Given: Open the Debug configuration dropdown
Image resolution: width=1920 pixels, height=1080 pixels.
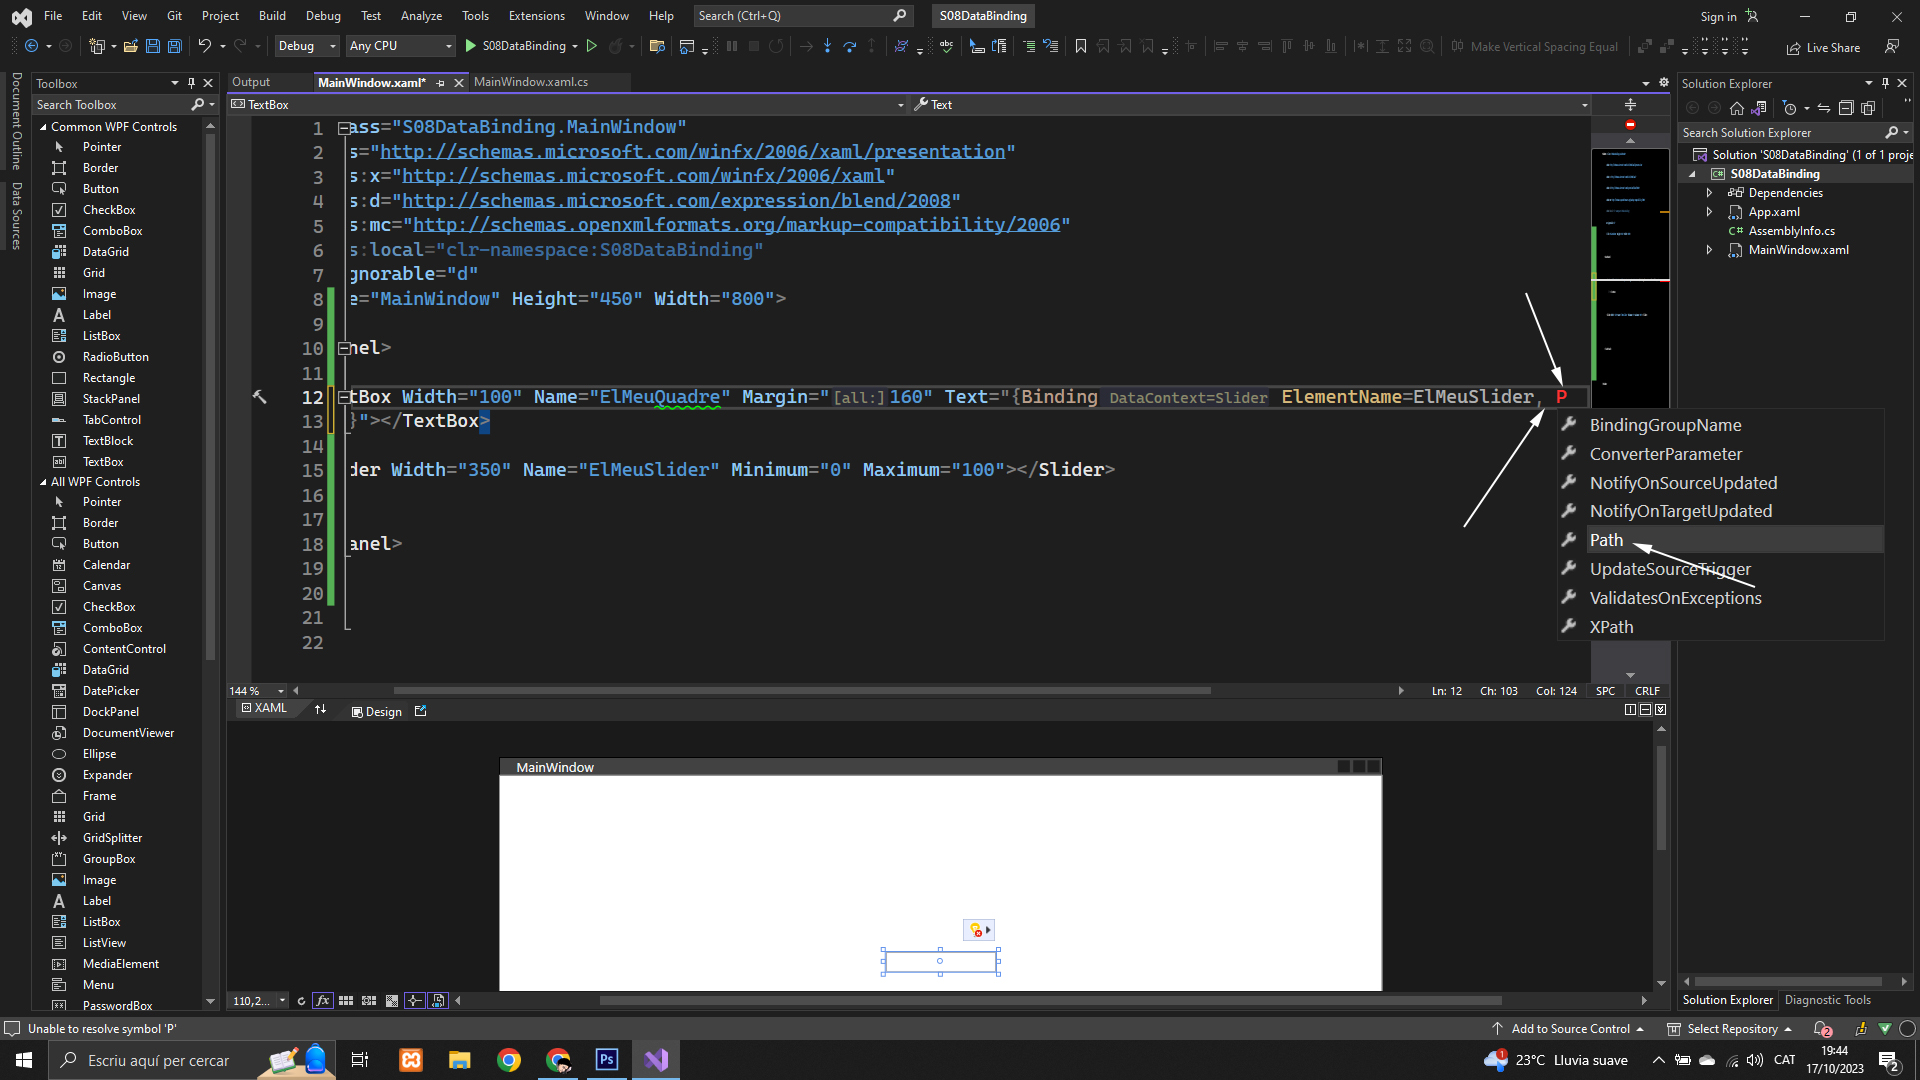Looking at the screenshot, I should pos(307,46).
